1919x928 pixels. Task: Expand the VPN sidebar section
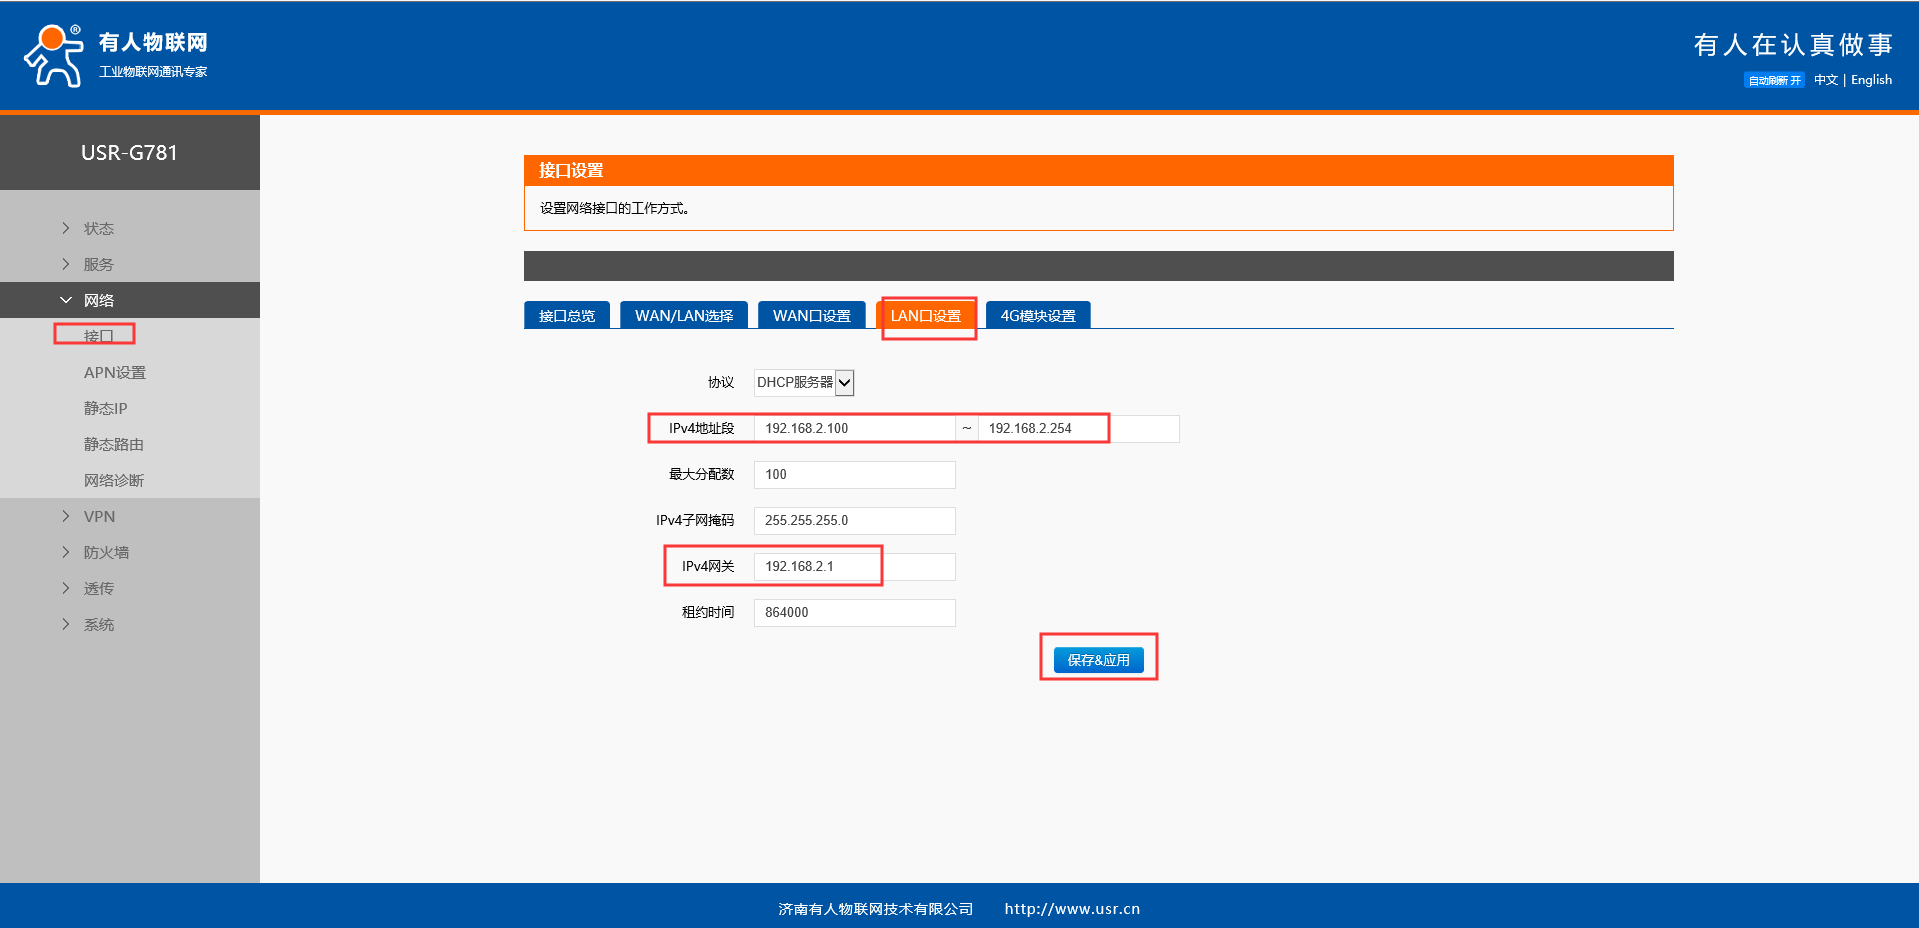[x=99, y=516]
